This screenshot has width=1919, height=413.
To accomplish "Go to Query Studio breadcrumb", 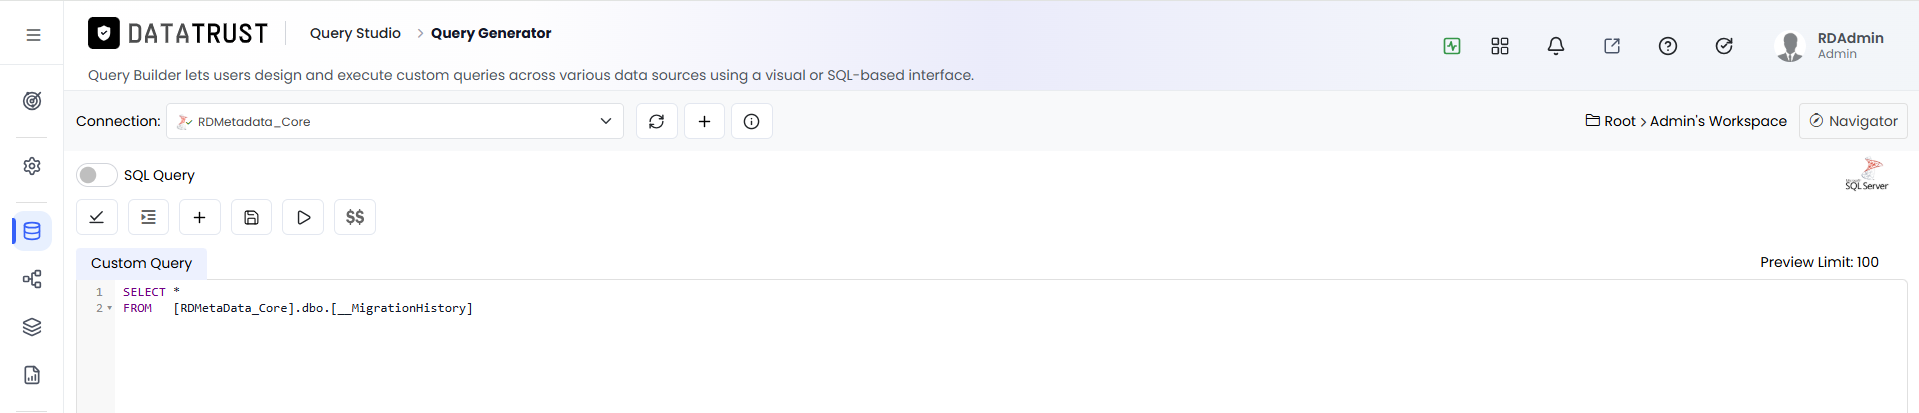I will (355, 33).
